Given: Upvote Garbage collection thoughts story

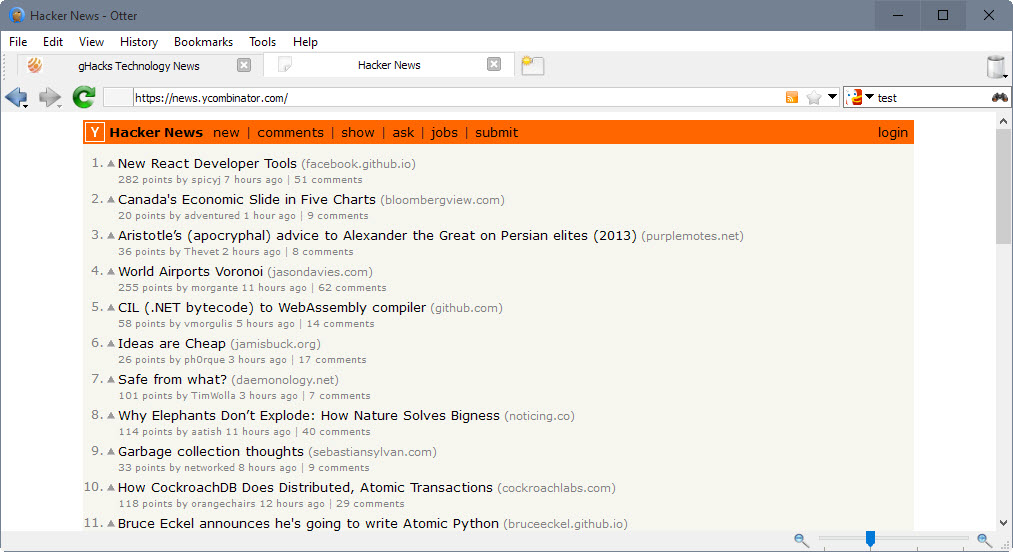Looking at the screenshot, I should 110,451.
